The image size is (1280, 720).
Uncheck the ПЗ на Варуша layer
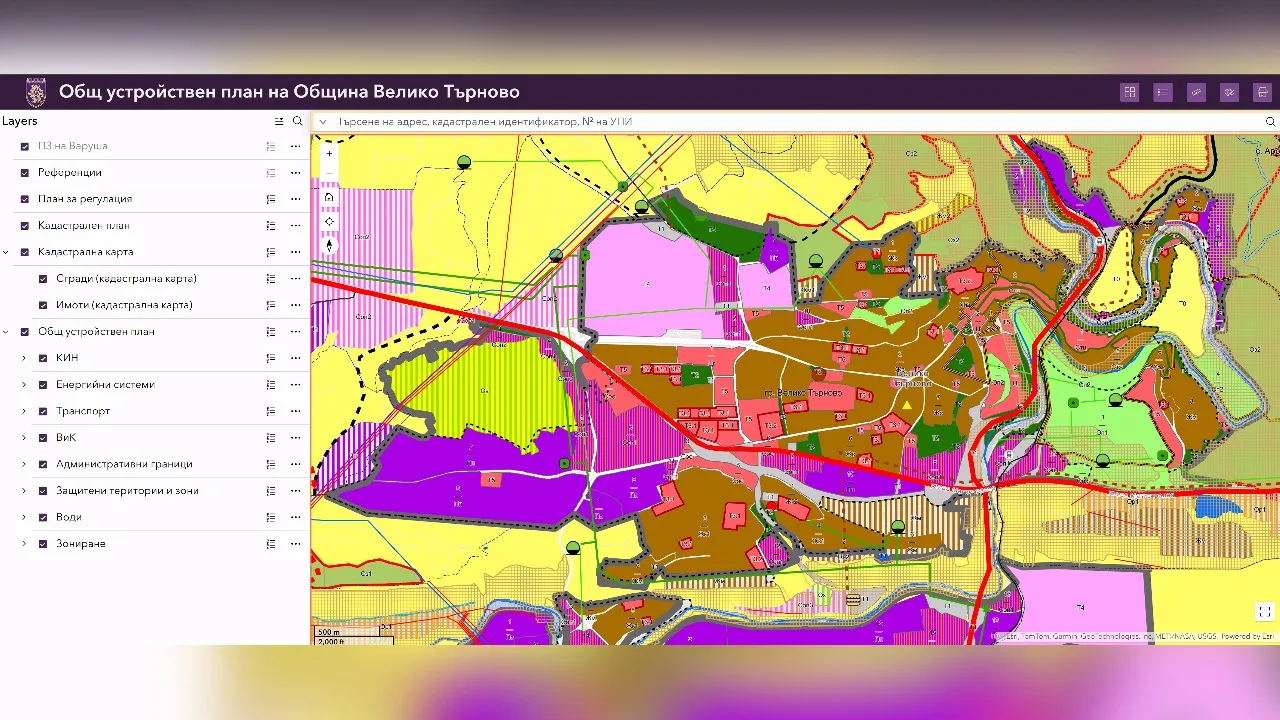[x=25, y=146]
